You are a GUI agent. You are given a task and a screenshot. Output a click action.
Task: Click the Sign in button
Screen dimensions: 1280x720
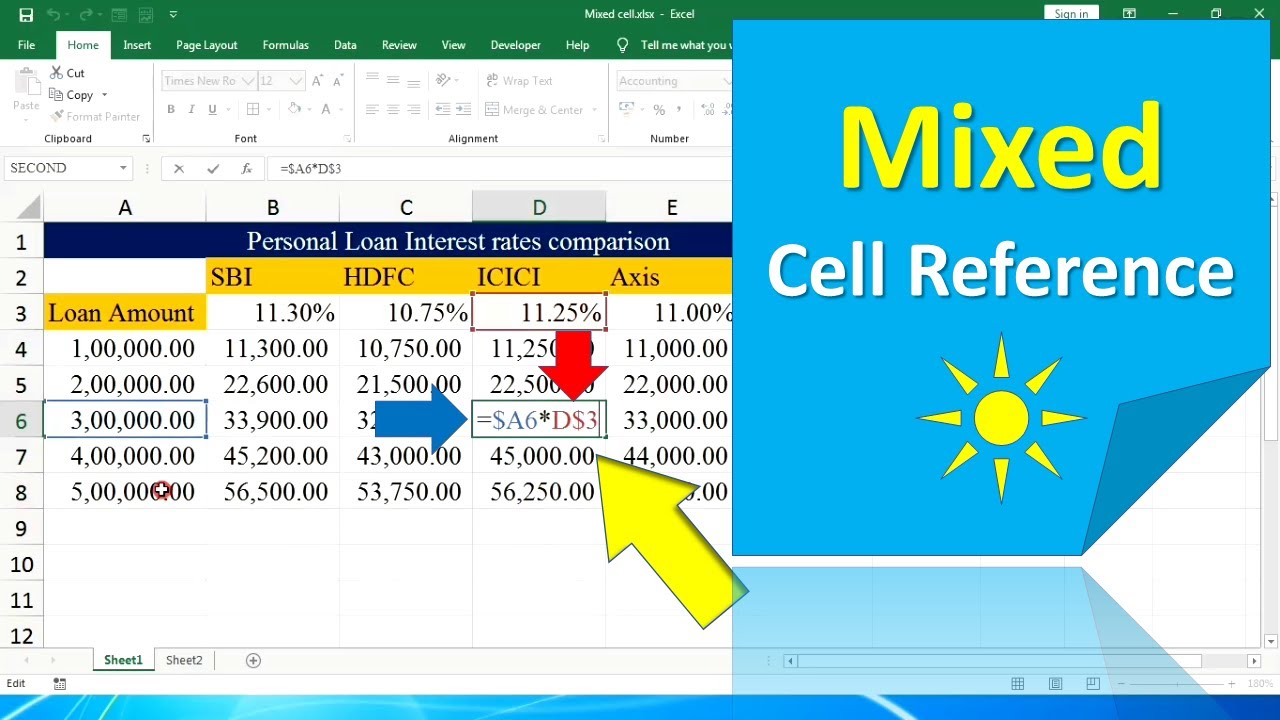1071,14
